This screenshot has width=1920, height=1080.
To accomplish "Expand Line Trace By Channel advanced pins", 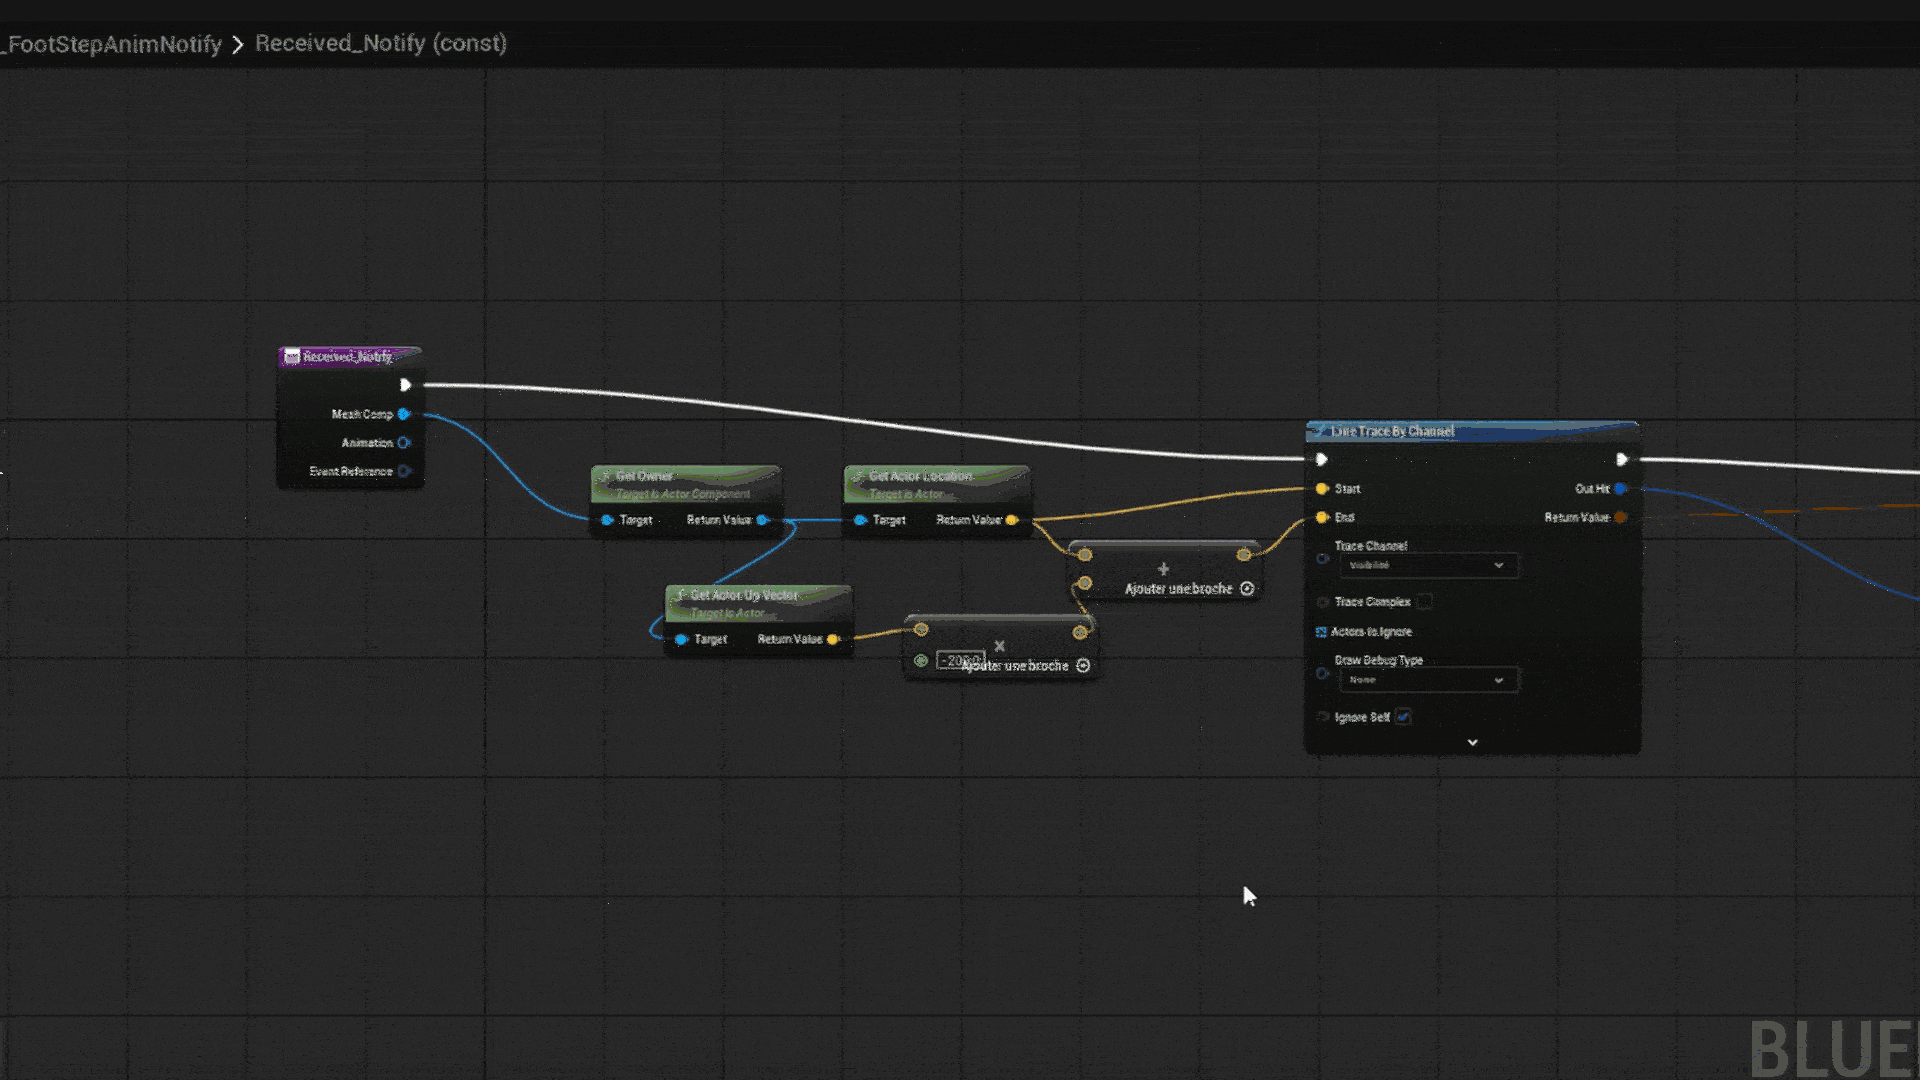I will coord(1472,743).
